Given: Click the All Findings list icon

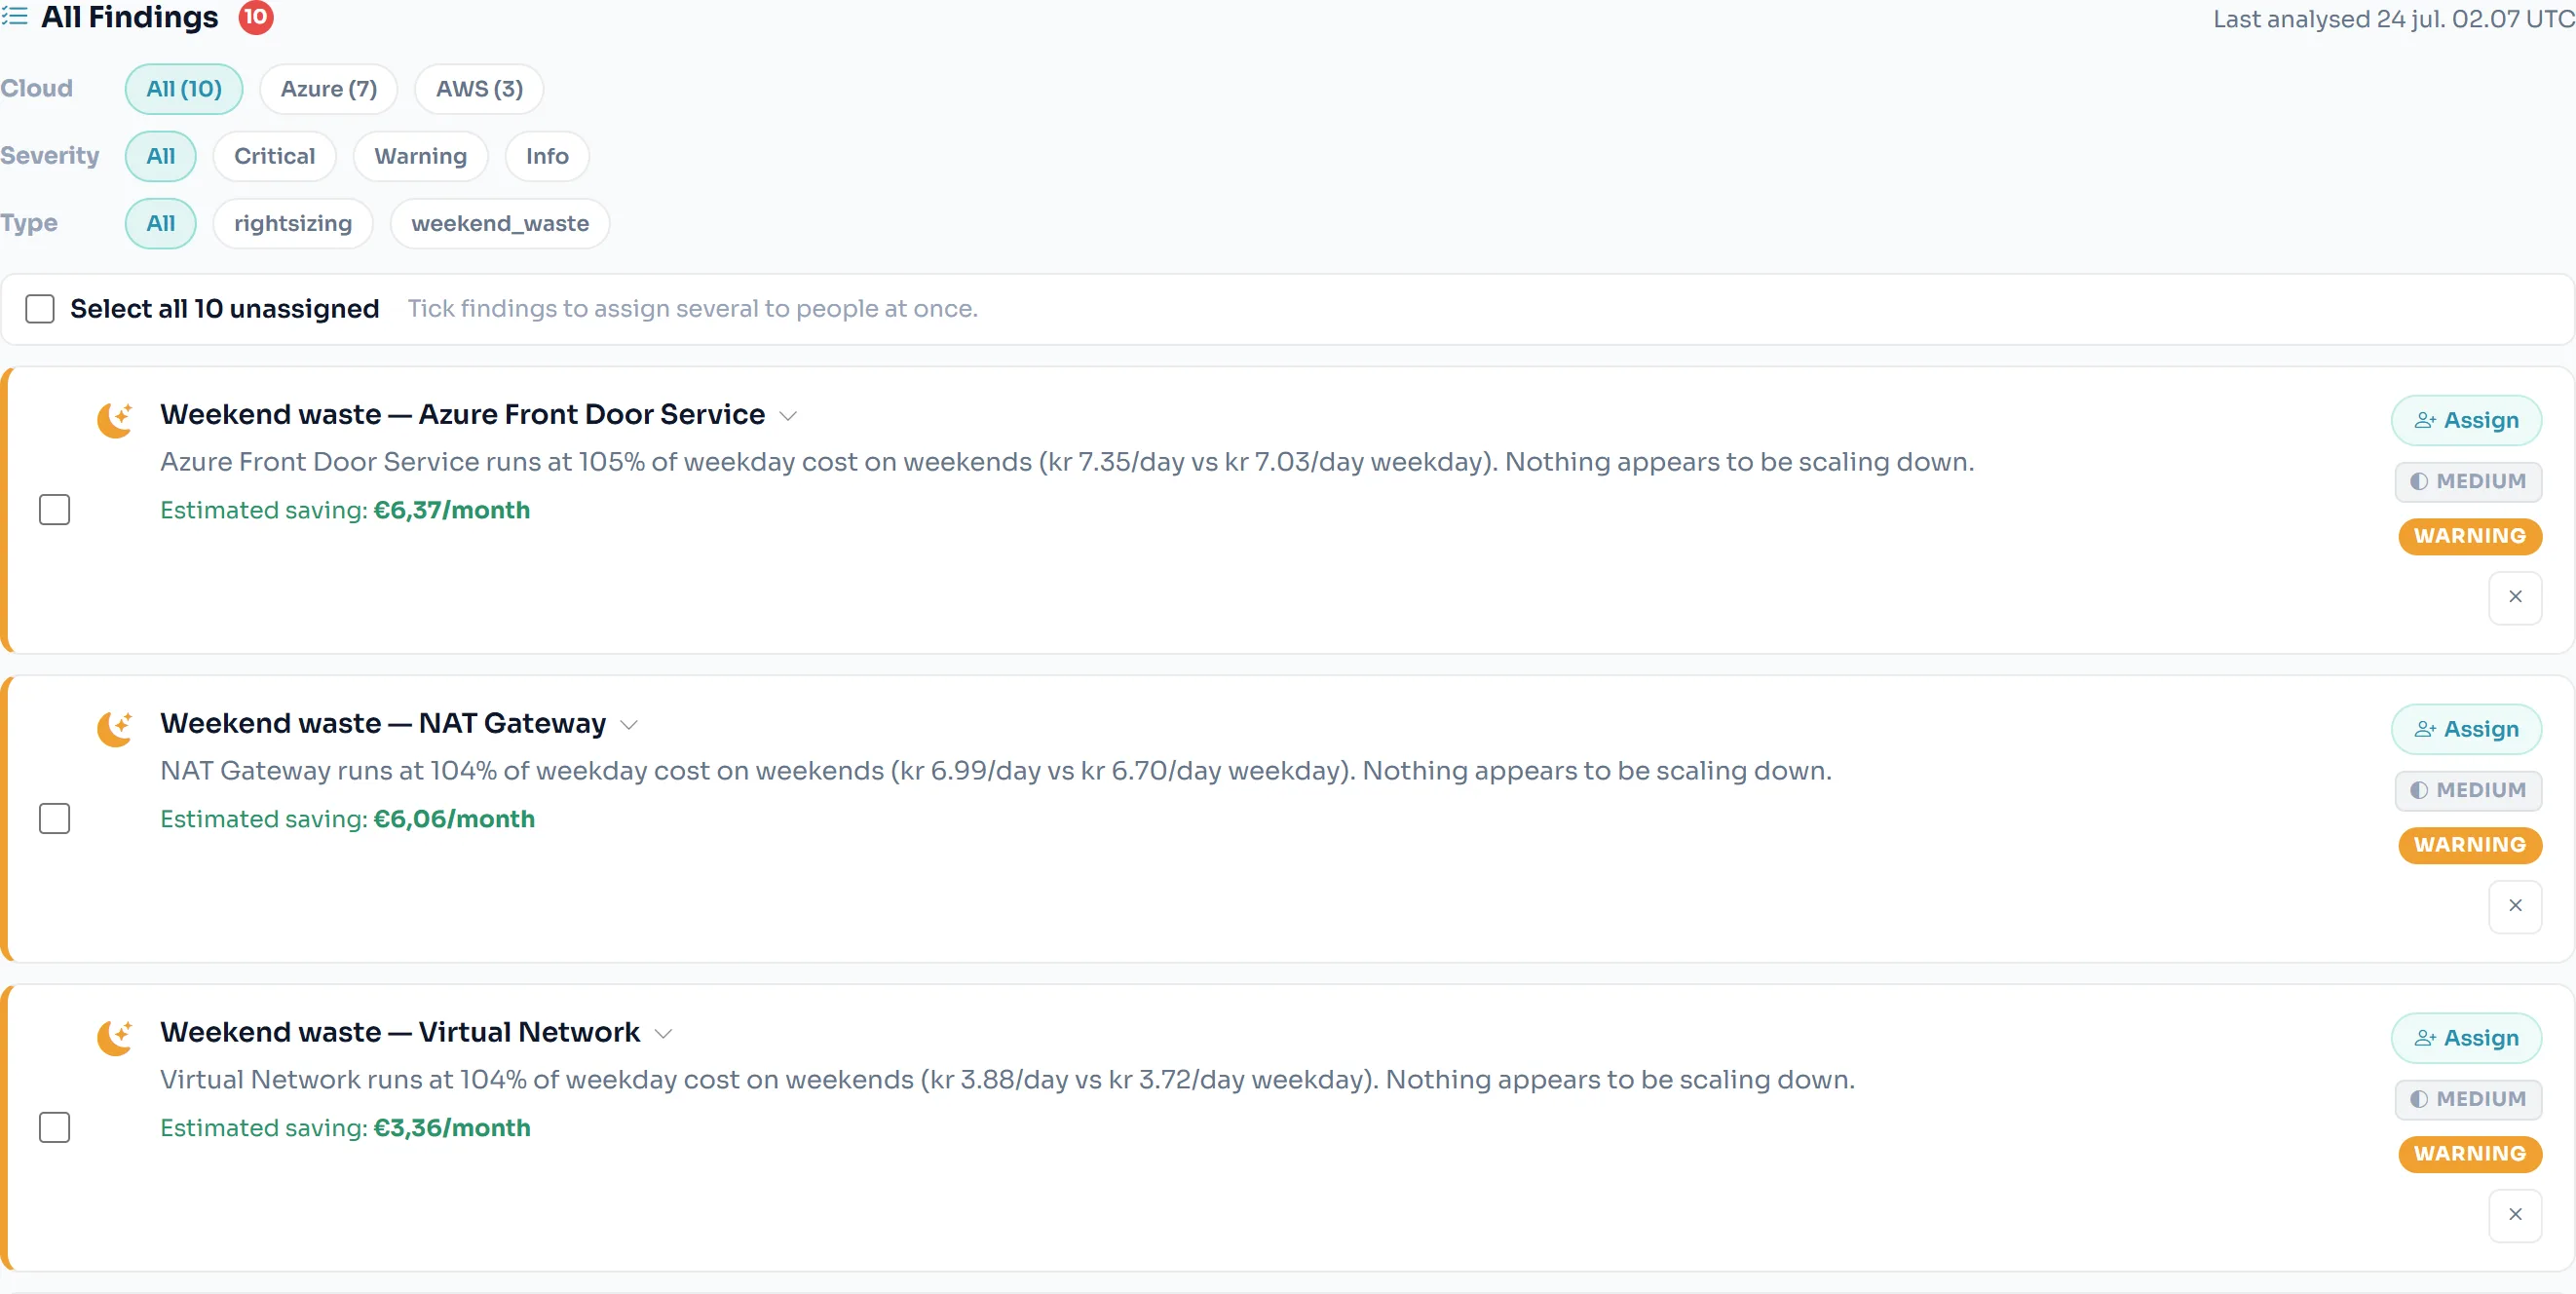Looking at the screenshot, I should point(14,17).
